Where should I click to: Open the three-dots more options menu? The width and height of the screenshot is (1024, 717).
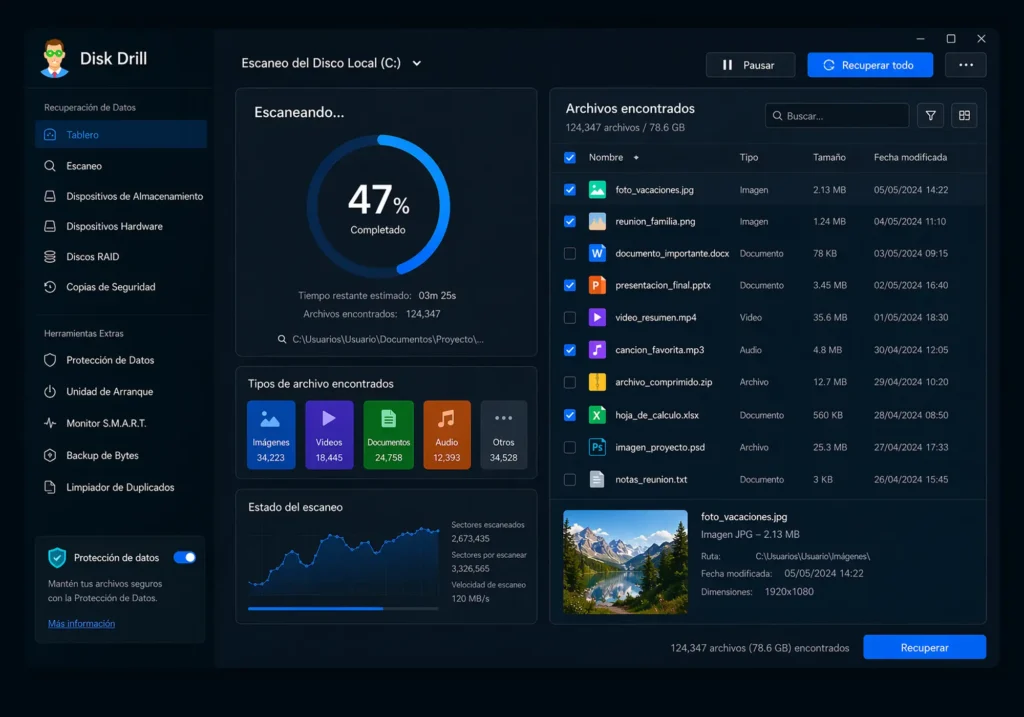pos(965,65)
